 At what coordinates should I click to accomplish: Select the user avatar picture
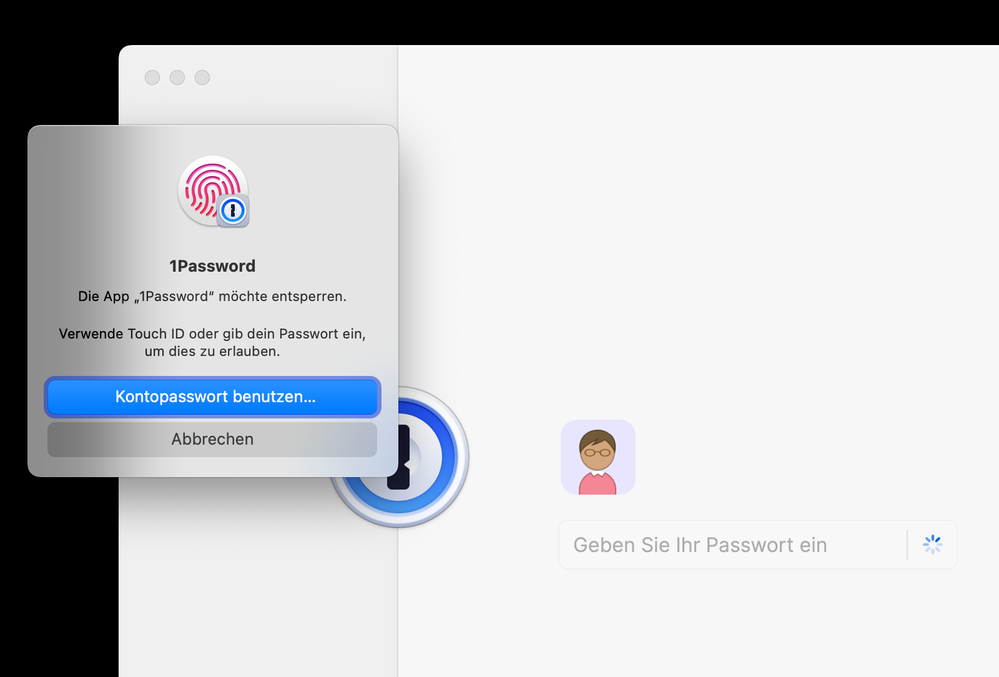click(x=598, y=457)
